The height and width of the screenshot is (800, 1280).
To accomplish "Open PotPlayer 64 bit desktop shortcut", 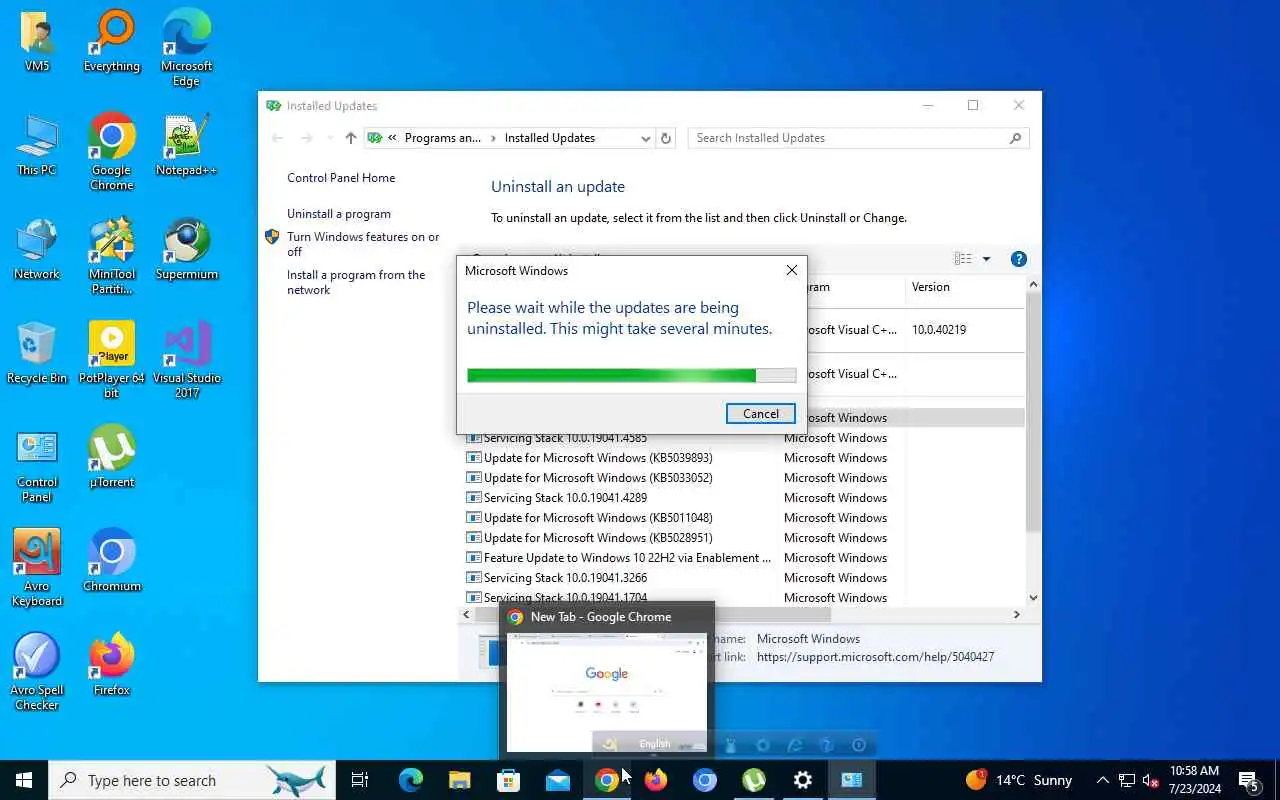I will point(112,360).
